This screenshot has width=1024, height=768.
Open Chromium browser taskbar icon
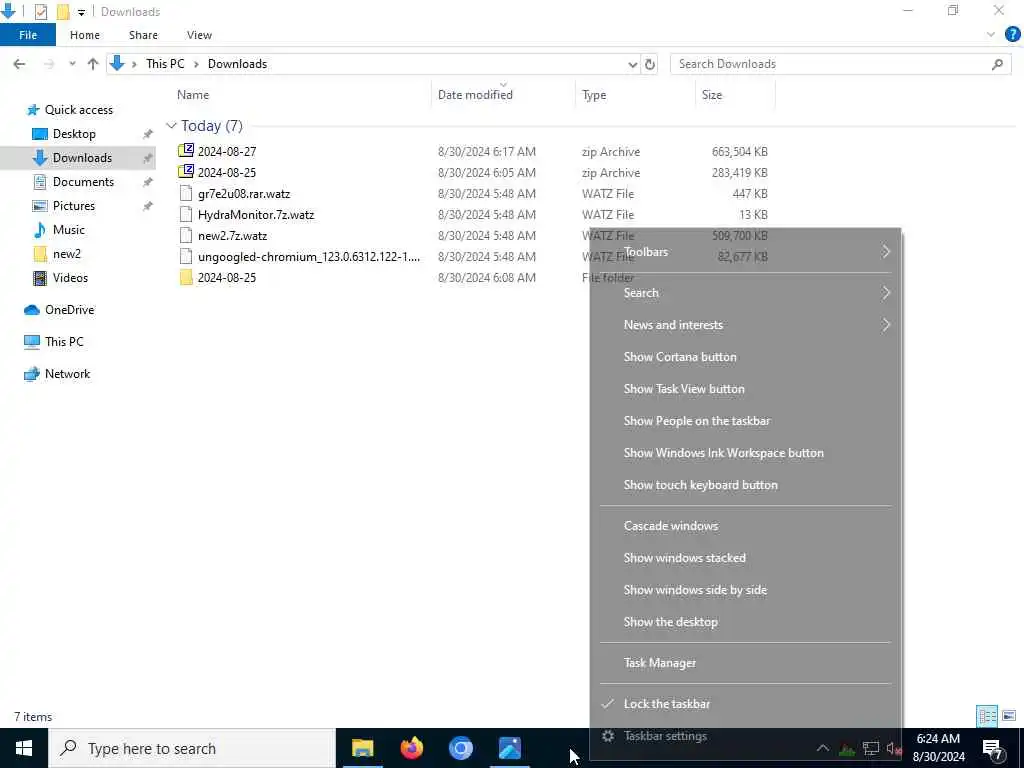click(x=460, y=748)
